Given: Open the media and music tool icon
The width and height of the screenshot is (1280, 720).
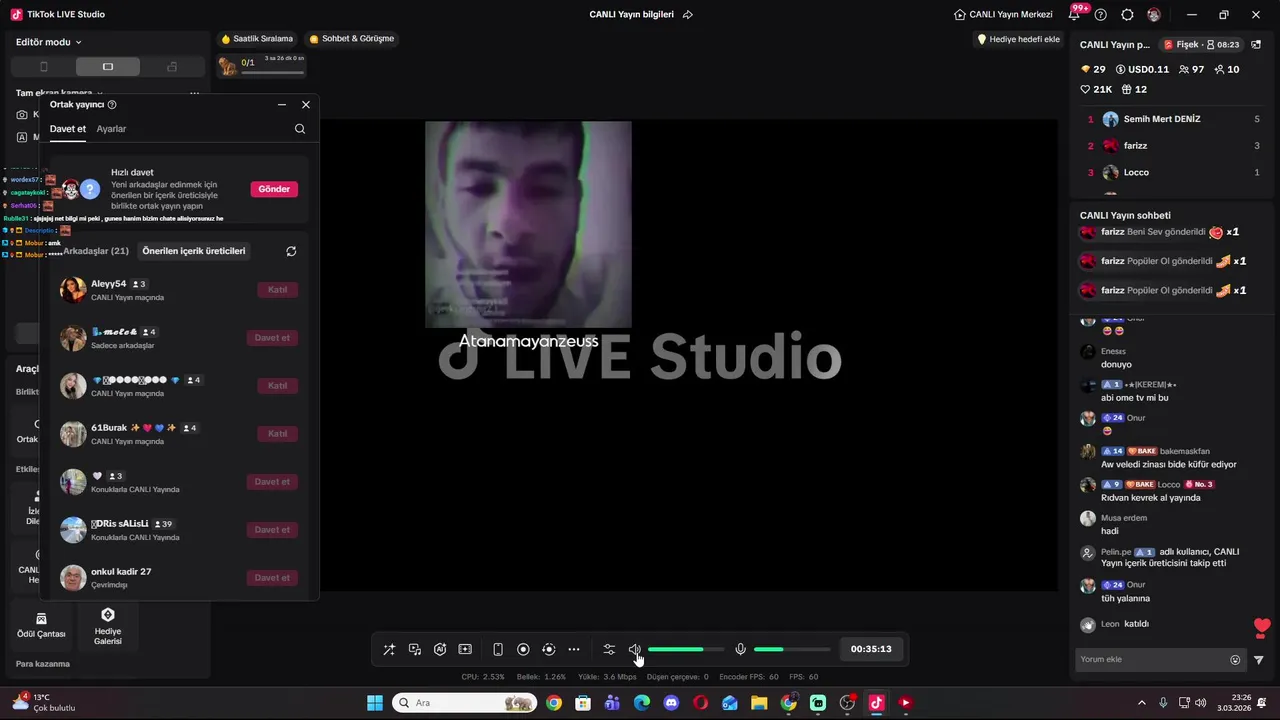Looking at the screenshot, I should pos(415,649).
